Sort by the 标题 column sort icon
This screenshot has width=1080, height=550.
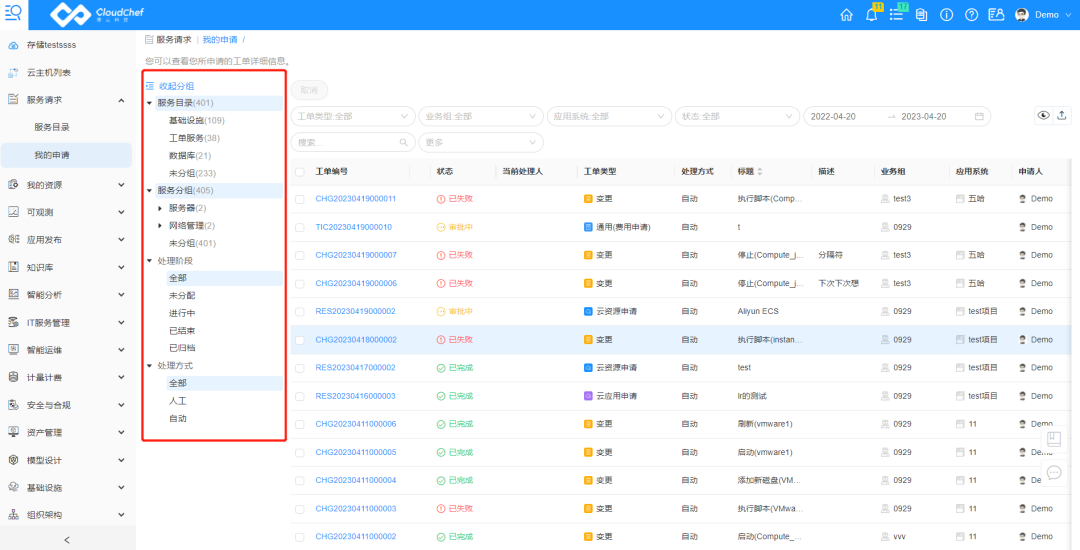760,171
